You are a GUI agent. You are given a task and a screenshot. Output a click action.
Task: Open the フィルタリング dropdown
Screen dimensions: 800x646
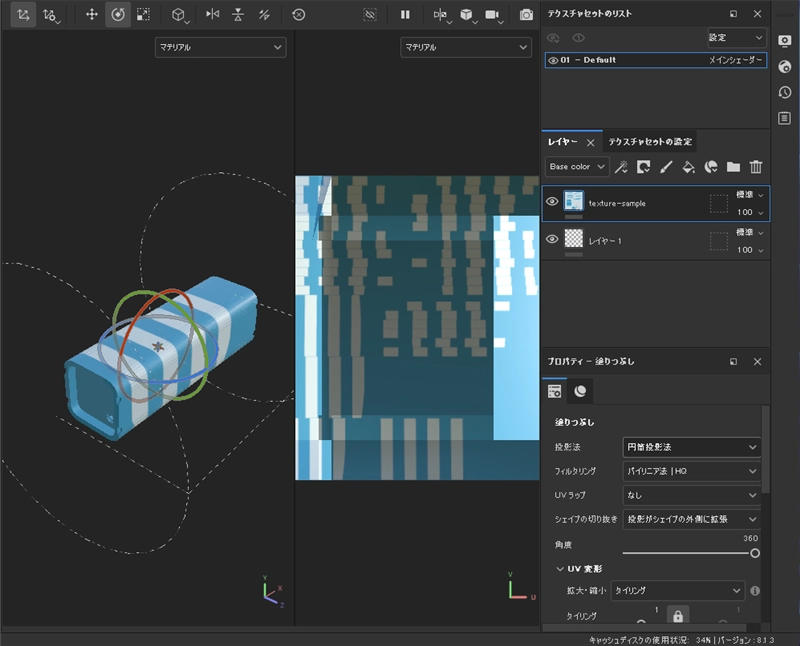tap(691, 471)
